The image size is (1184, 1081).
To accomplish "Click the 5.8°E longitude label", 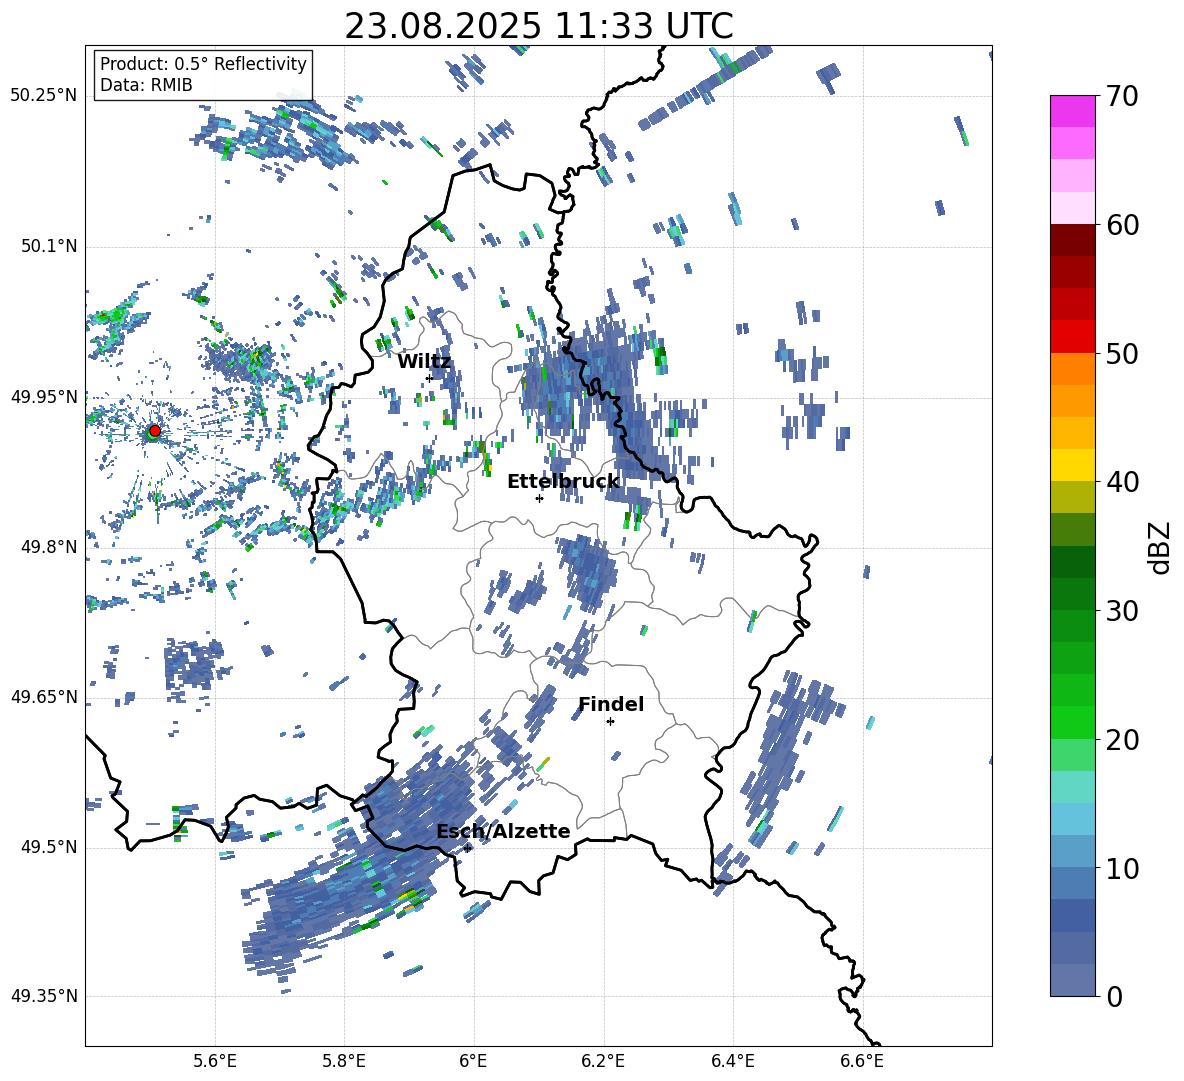I will tap(344, 1061).
